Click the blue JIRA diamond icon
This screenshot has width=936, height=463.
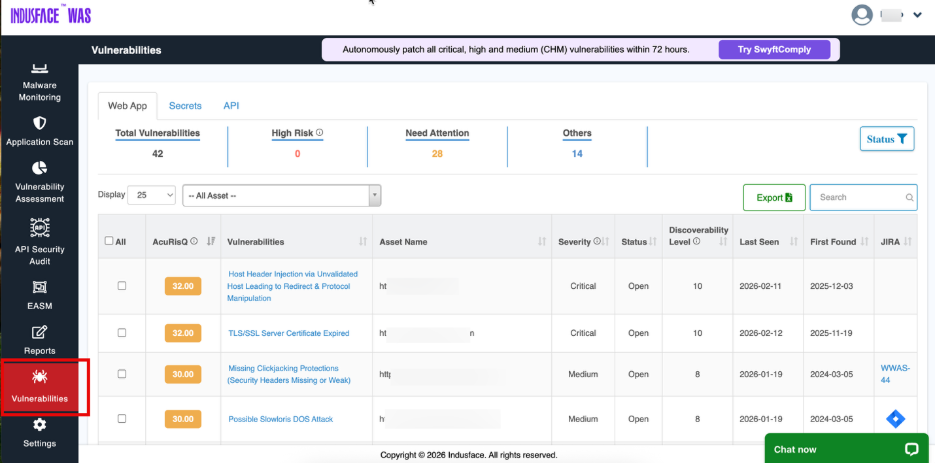[x=896, y=419]
